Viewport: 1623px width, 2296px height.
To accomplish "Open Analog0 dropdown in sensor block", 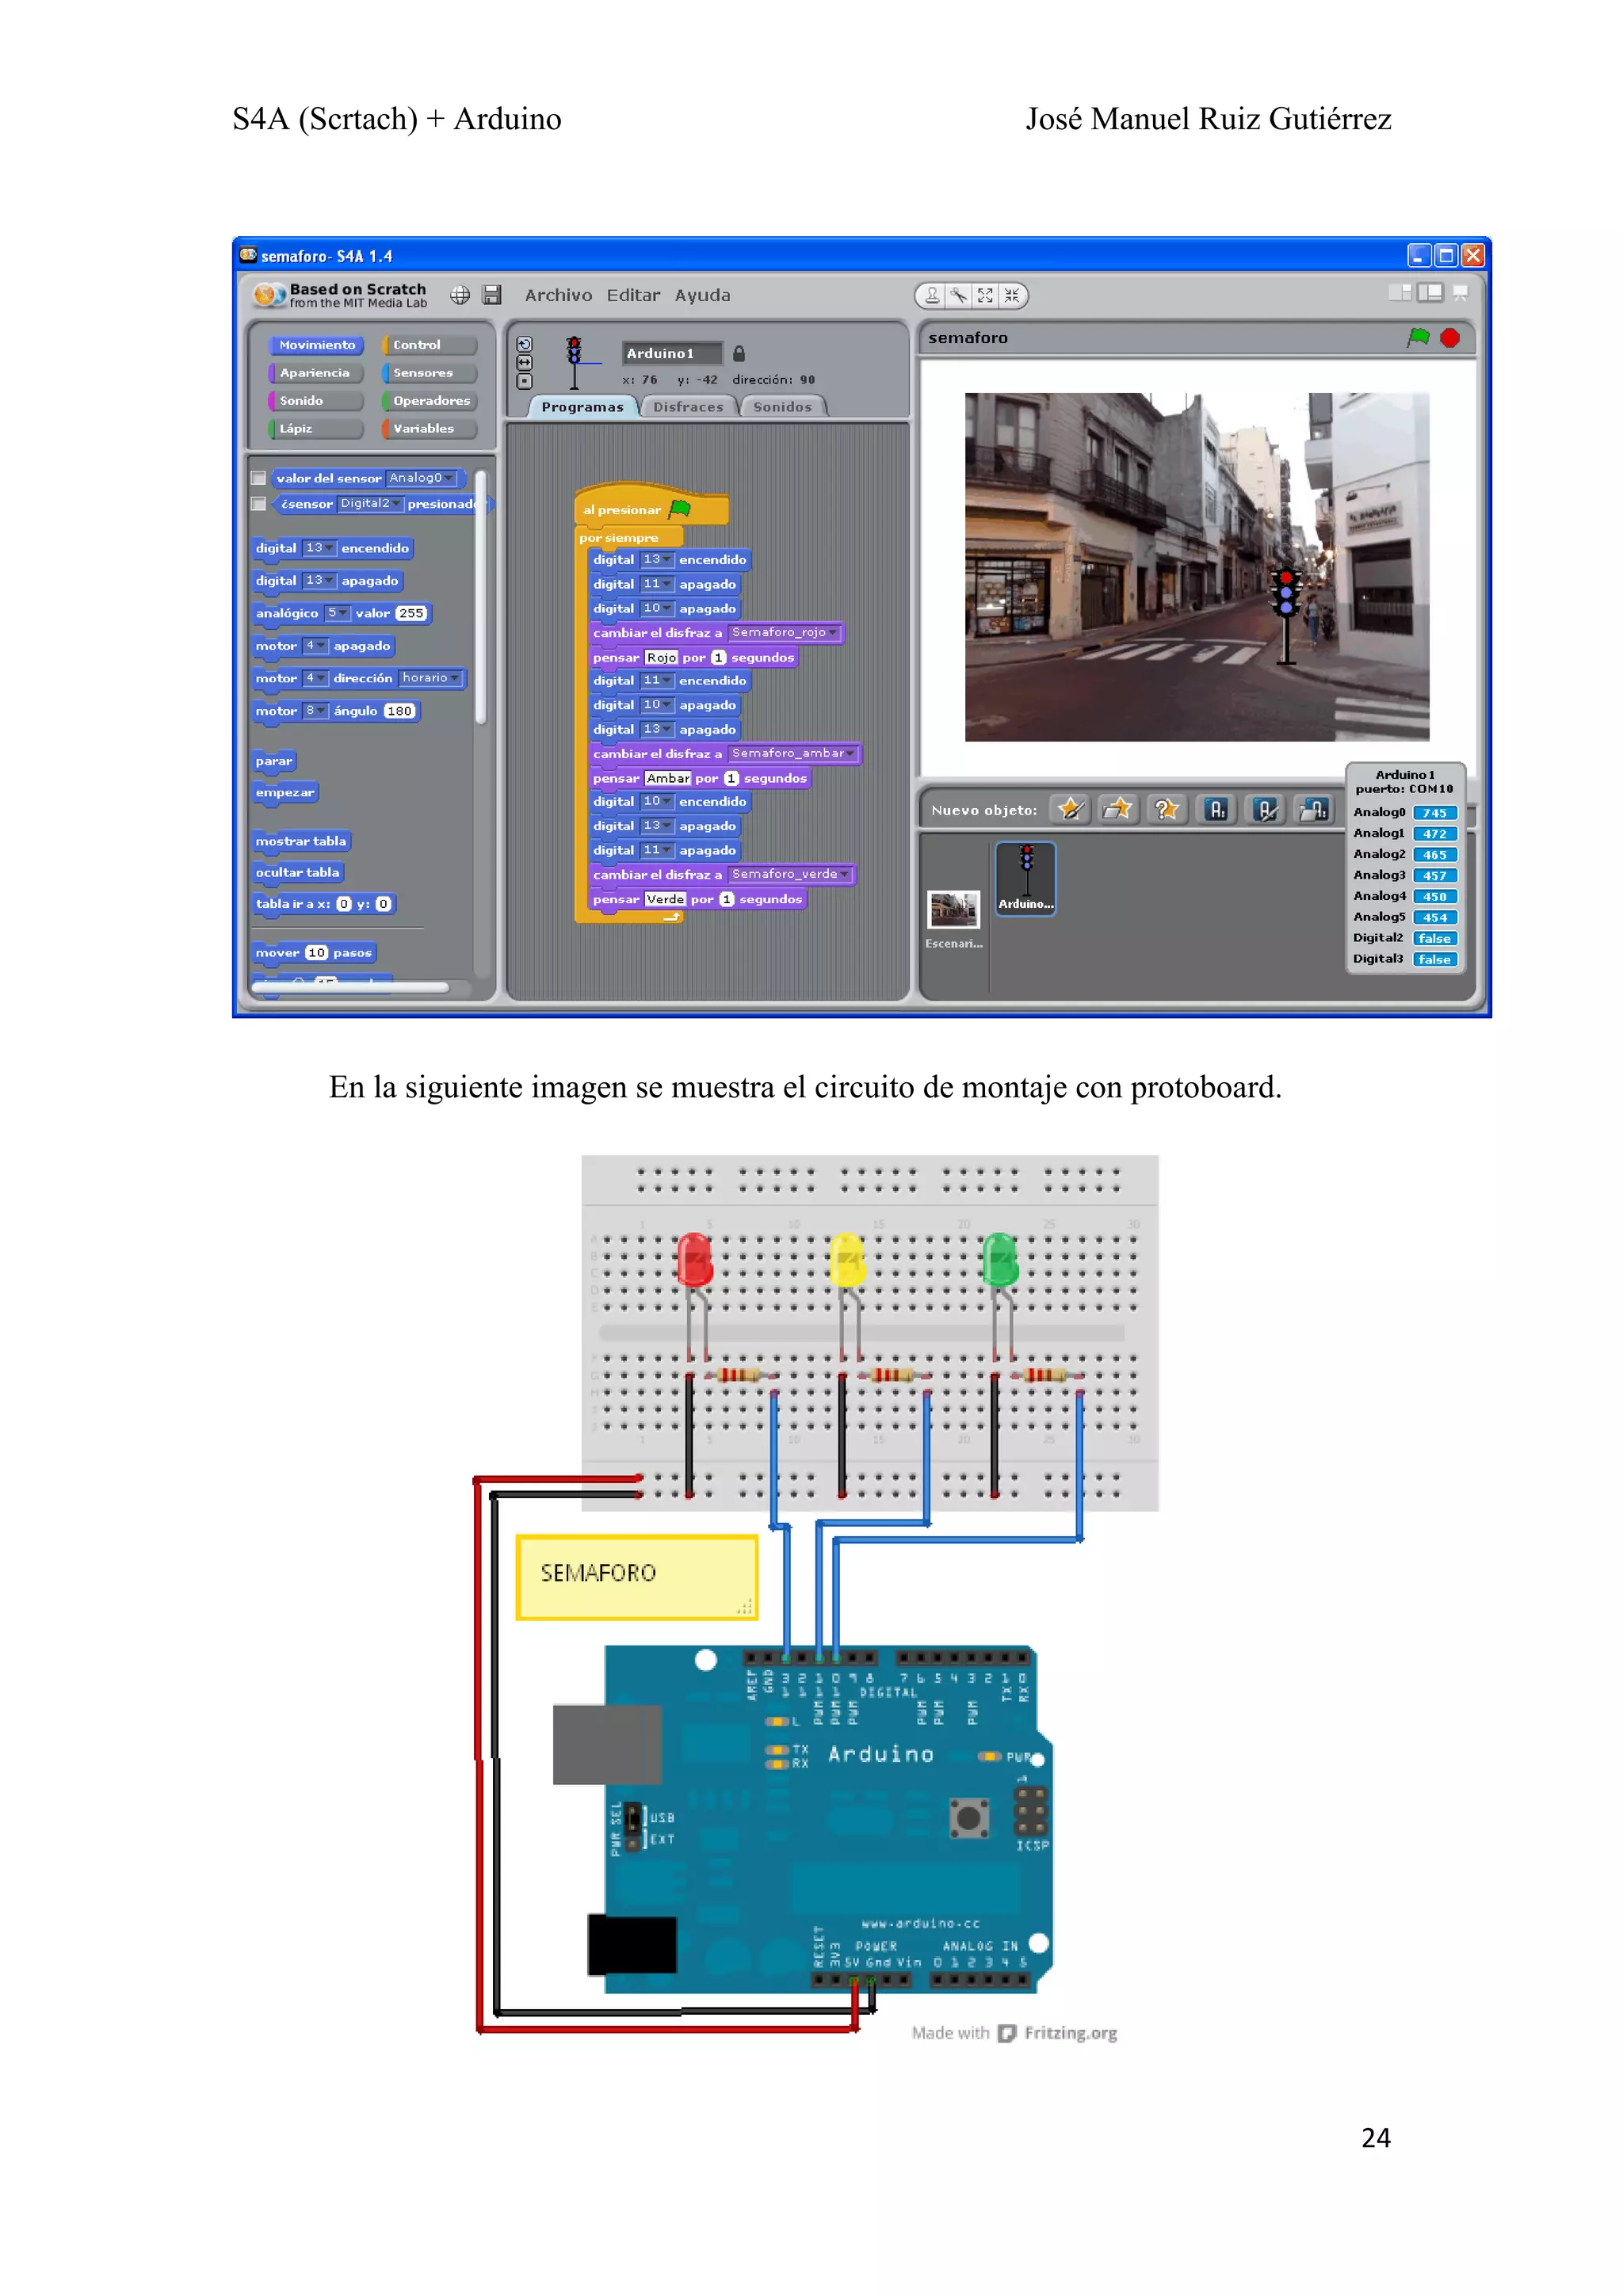I will point(449,478).
